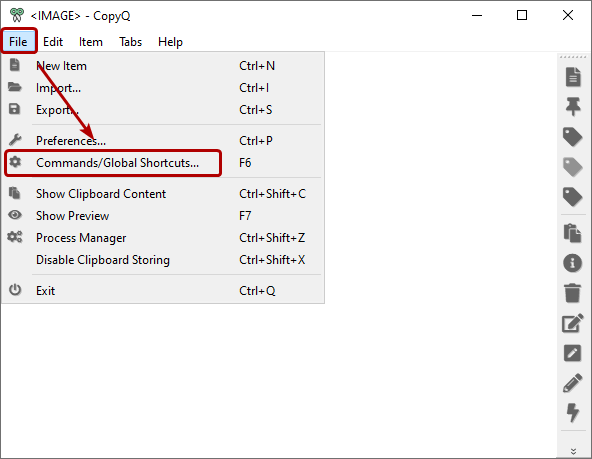Click the new item document icon in the sidebar toolbar
The height and width of the screenshot is (459, 592).
[573, 77]
